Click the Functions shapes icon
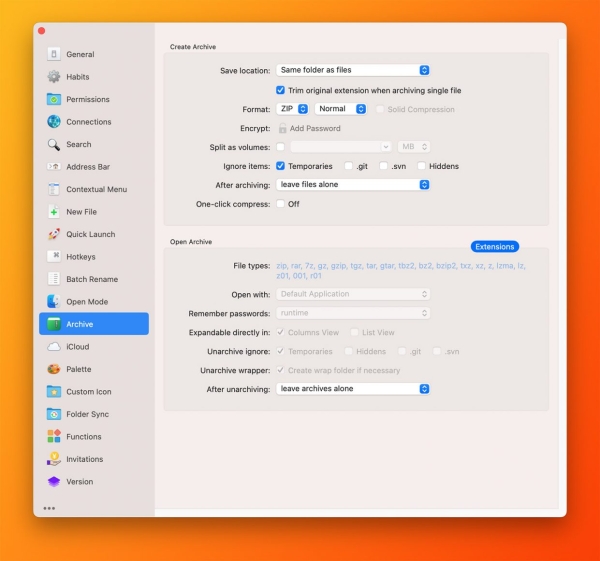The height and width of the screenshot is (561, 600). point(54,436)
